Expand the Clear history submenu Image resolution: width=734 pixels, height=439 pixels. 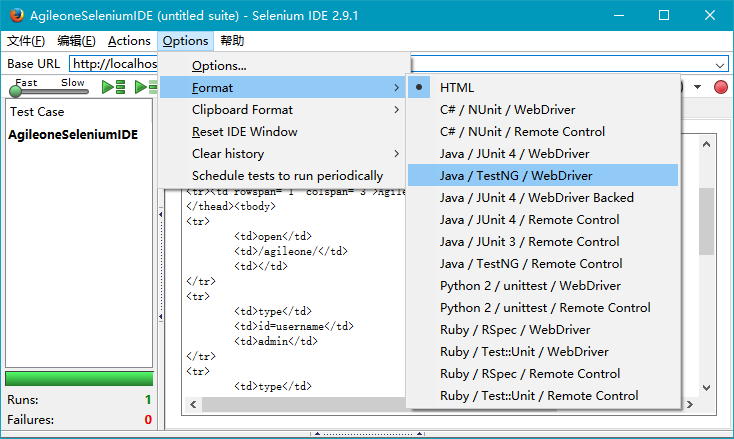pos(396,154)
